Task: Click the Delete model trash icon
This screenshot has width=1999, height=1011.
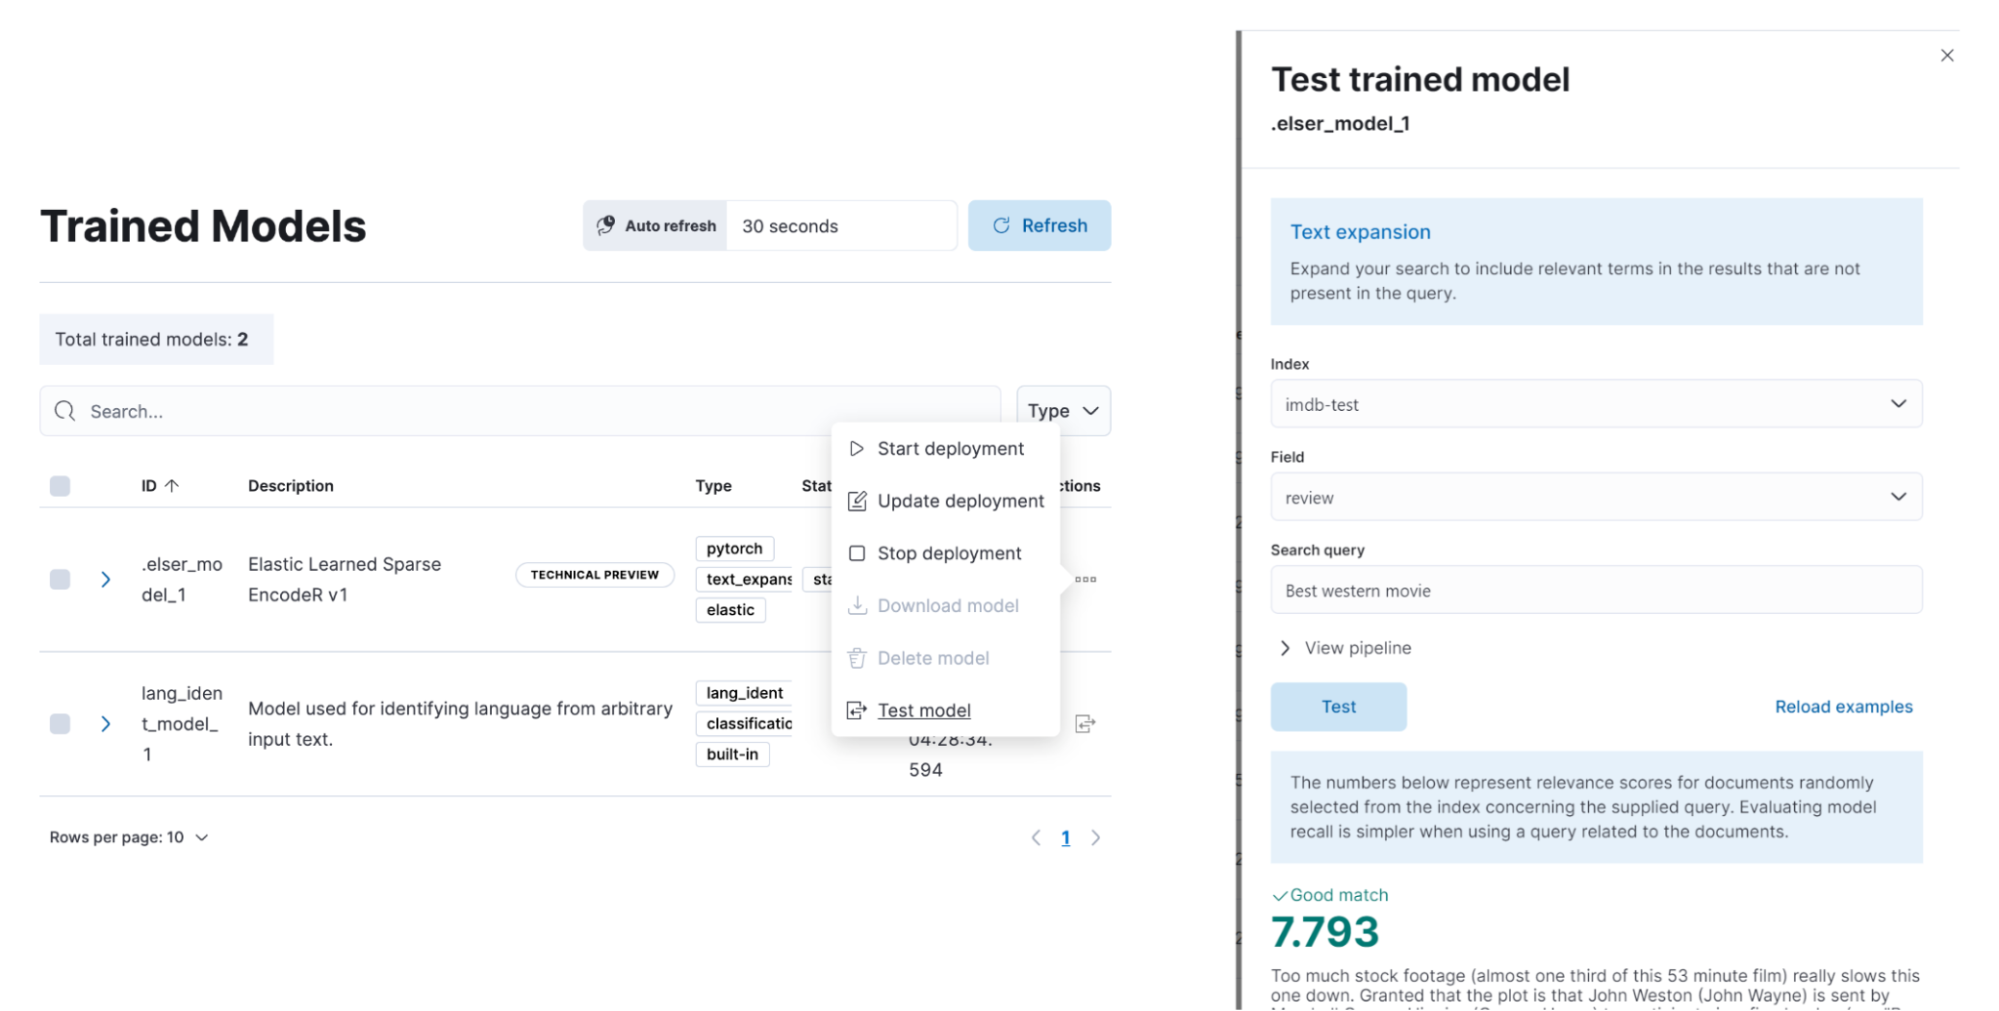Action: coord(857,658)
